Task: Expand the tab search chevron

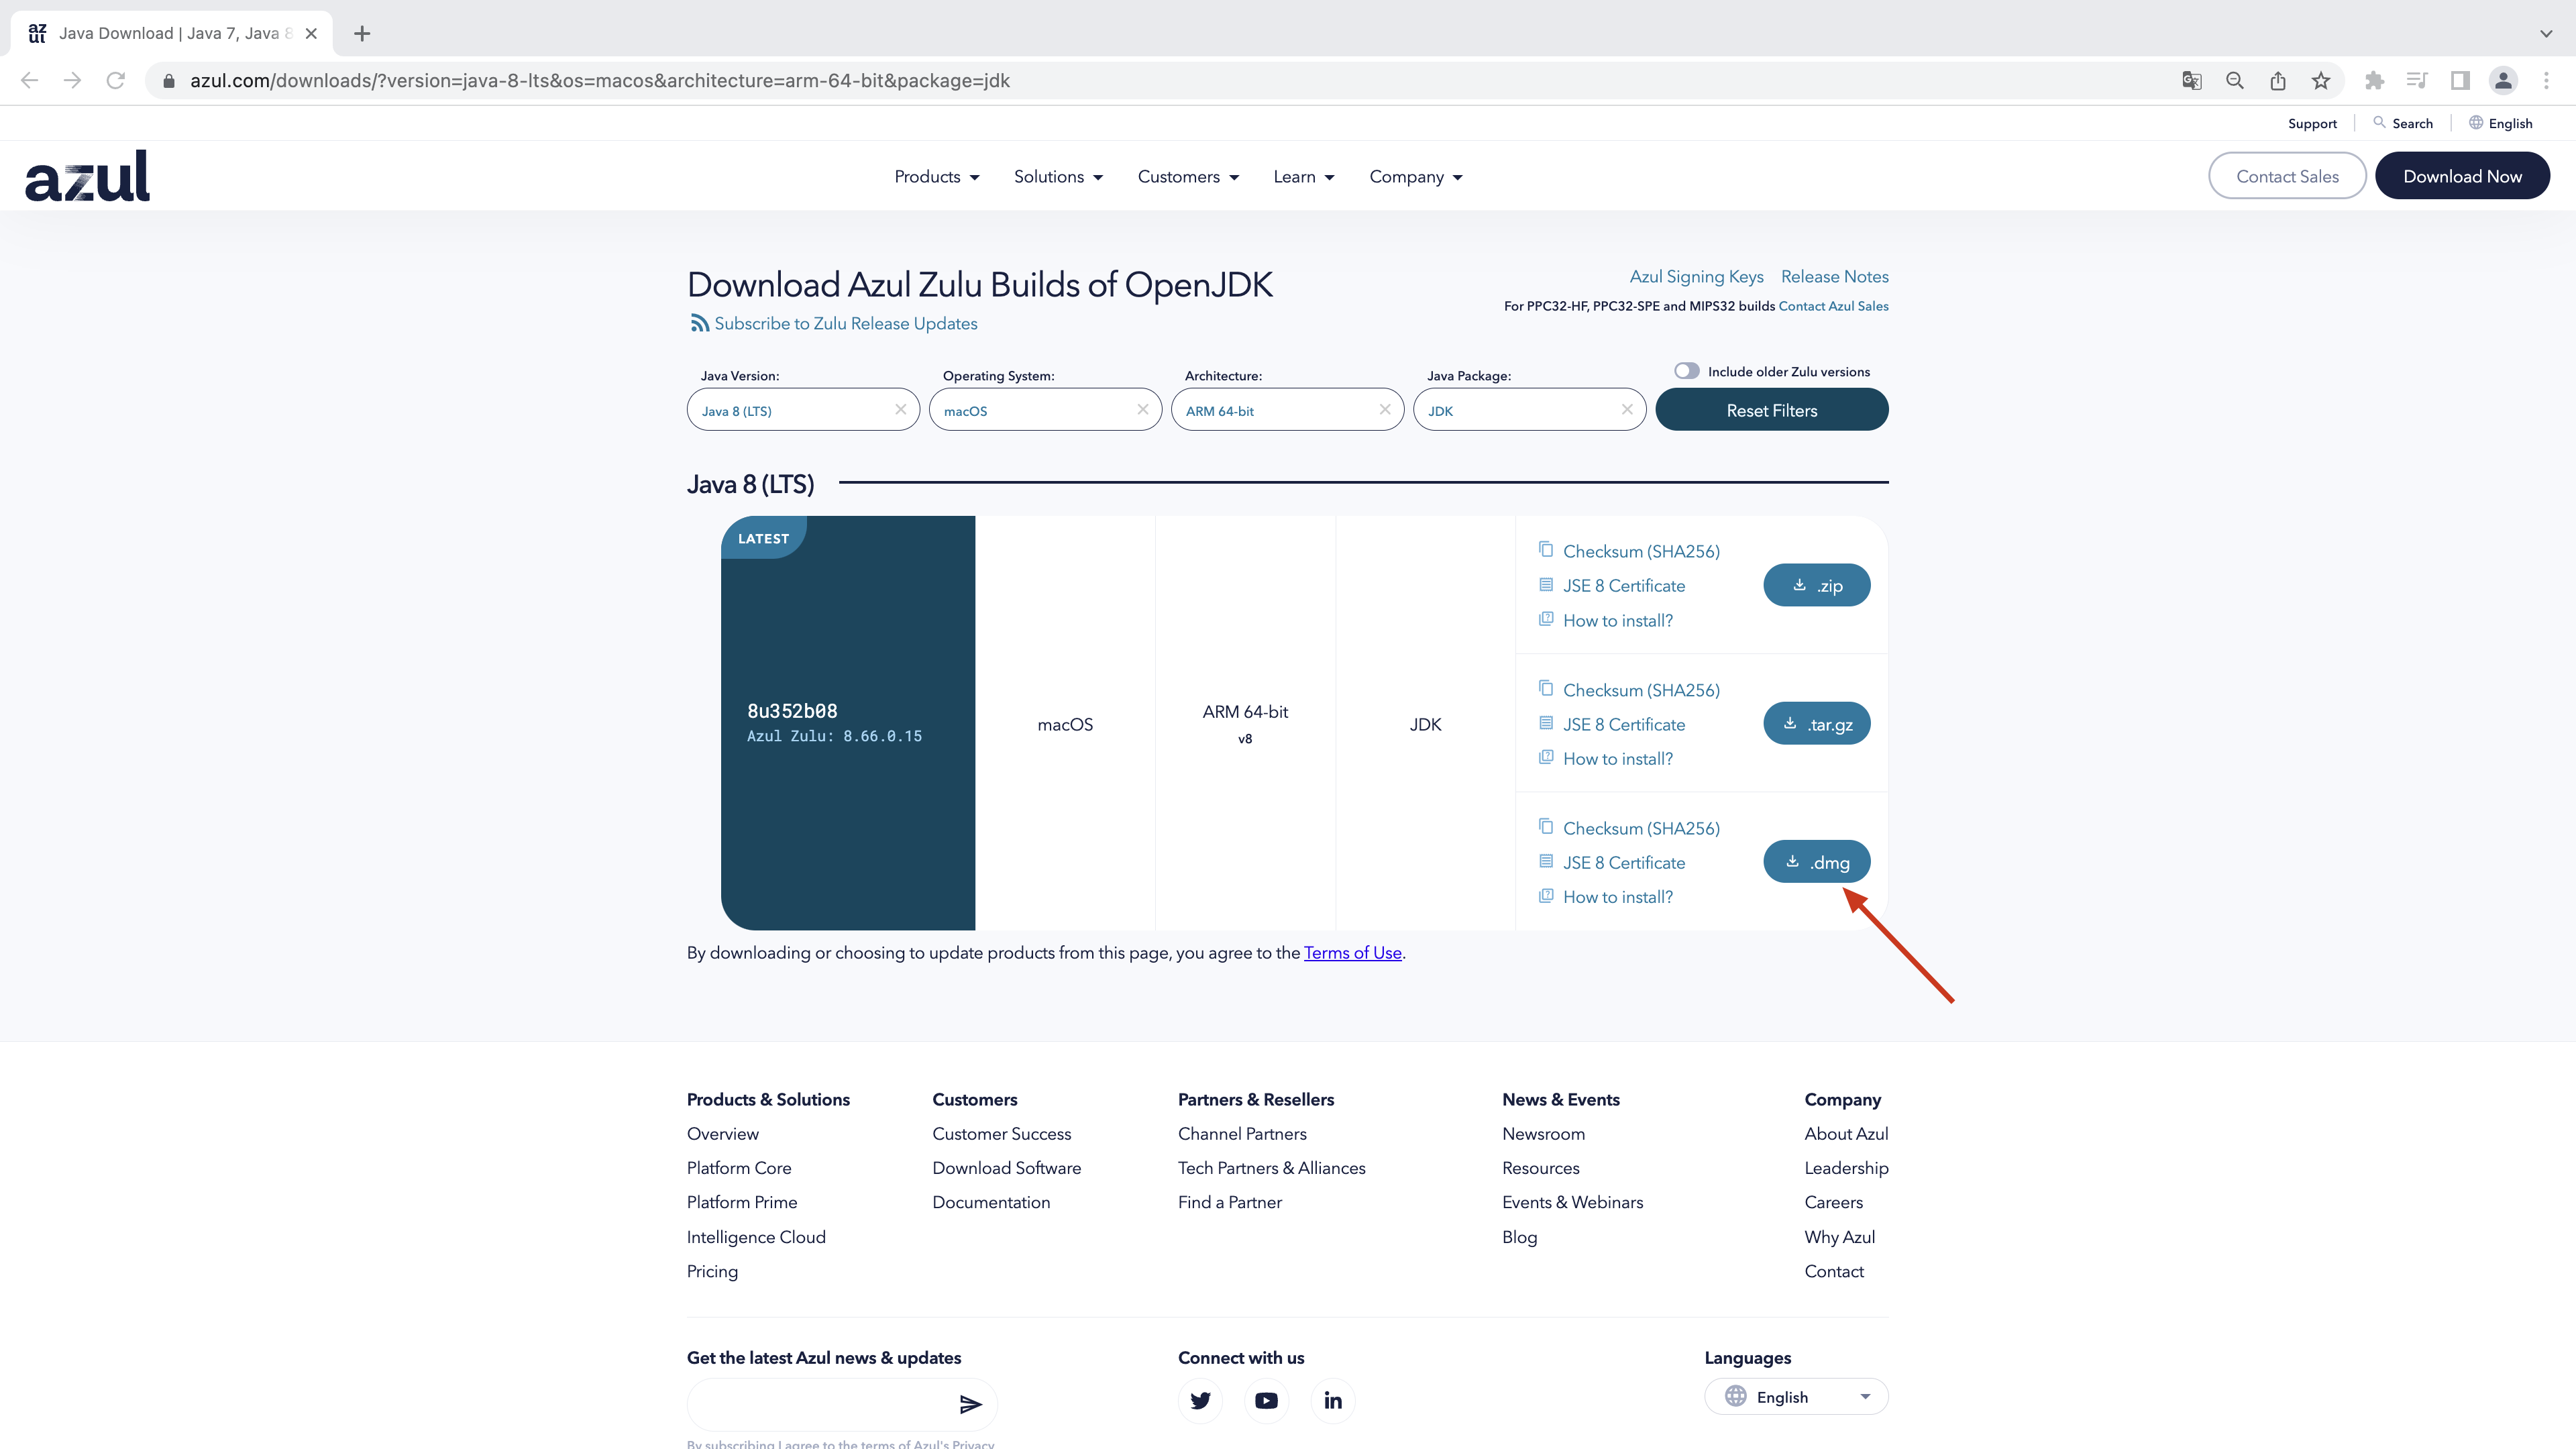Action: 2545,33
